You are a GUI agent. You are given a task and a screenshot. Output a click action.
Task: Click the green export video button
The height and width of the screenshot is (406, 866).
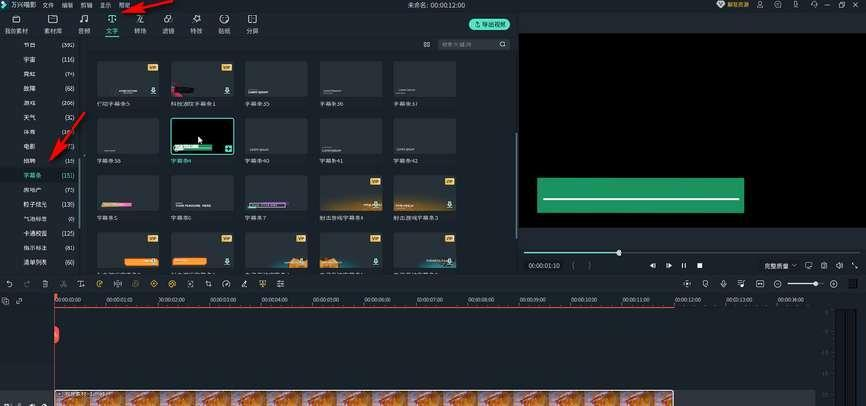pos(489,25)
